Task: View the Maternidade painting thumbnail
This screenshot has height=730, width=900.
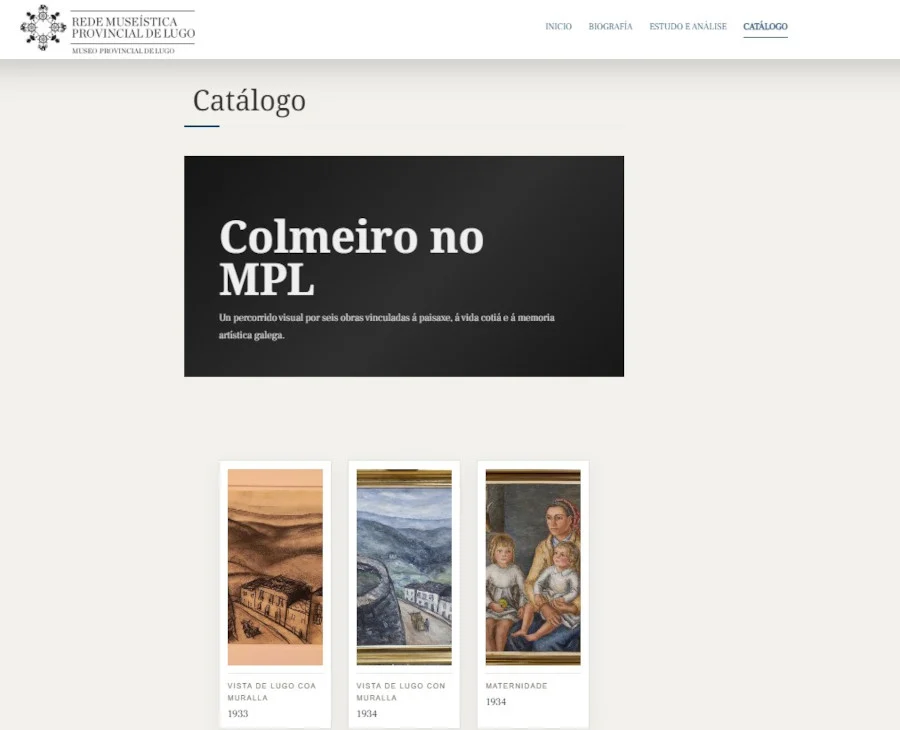Action: click(x=533, y=567)
